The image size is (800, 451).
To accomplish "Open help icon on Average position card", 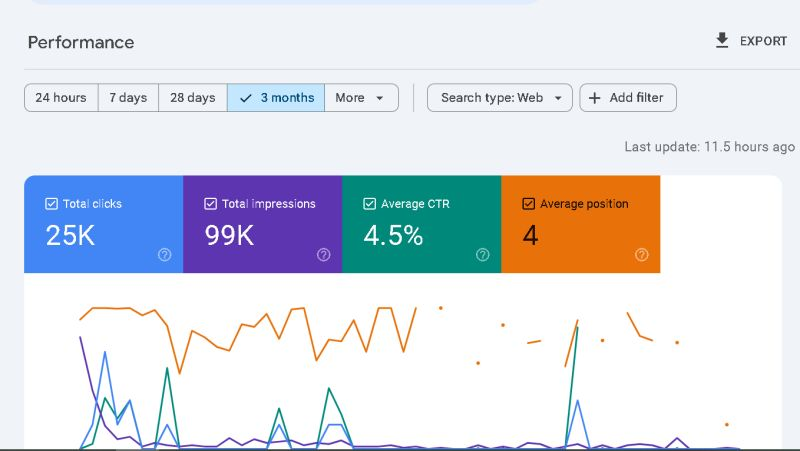I will click(x=642, y=255).
